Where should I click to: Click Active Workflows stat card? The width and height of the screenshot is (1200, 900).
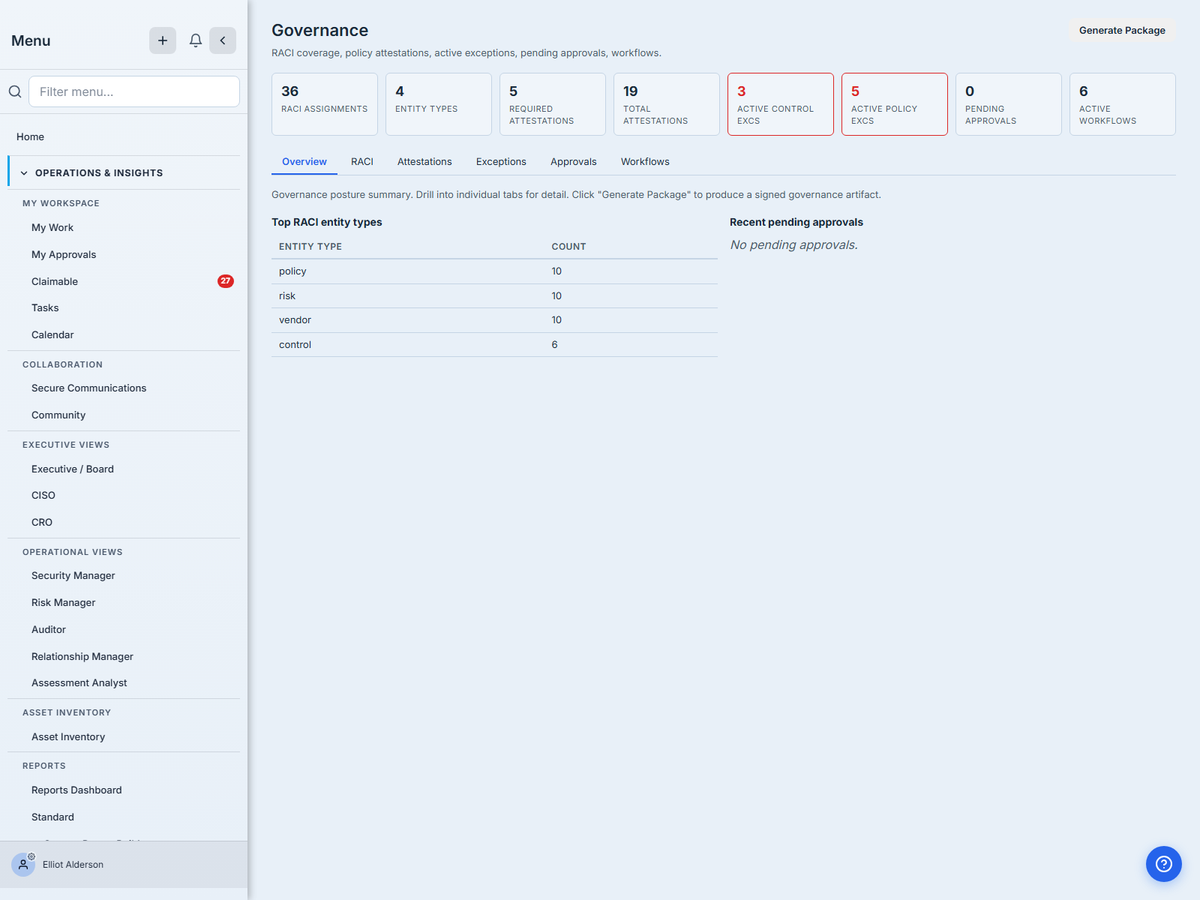click(x=1123, y=104)
